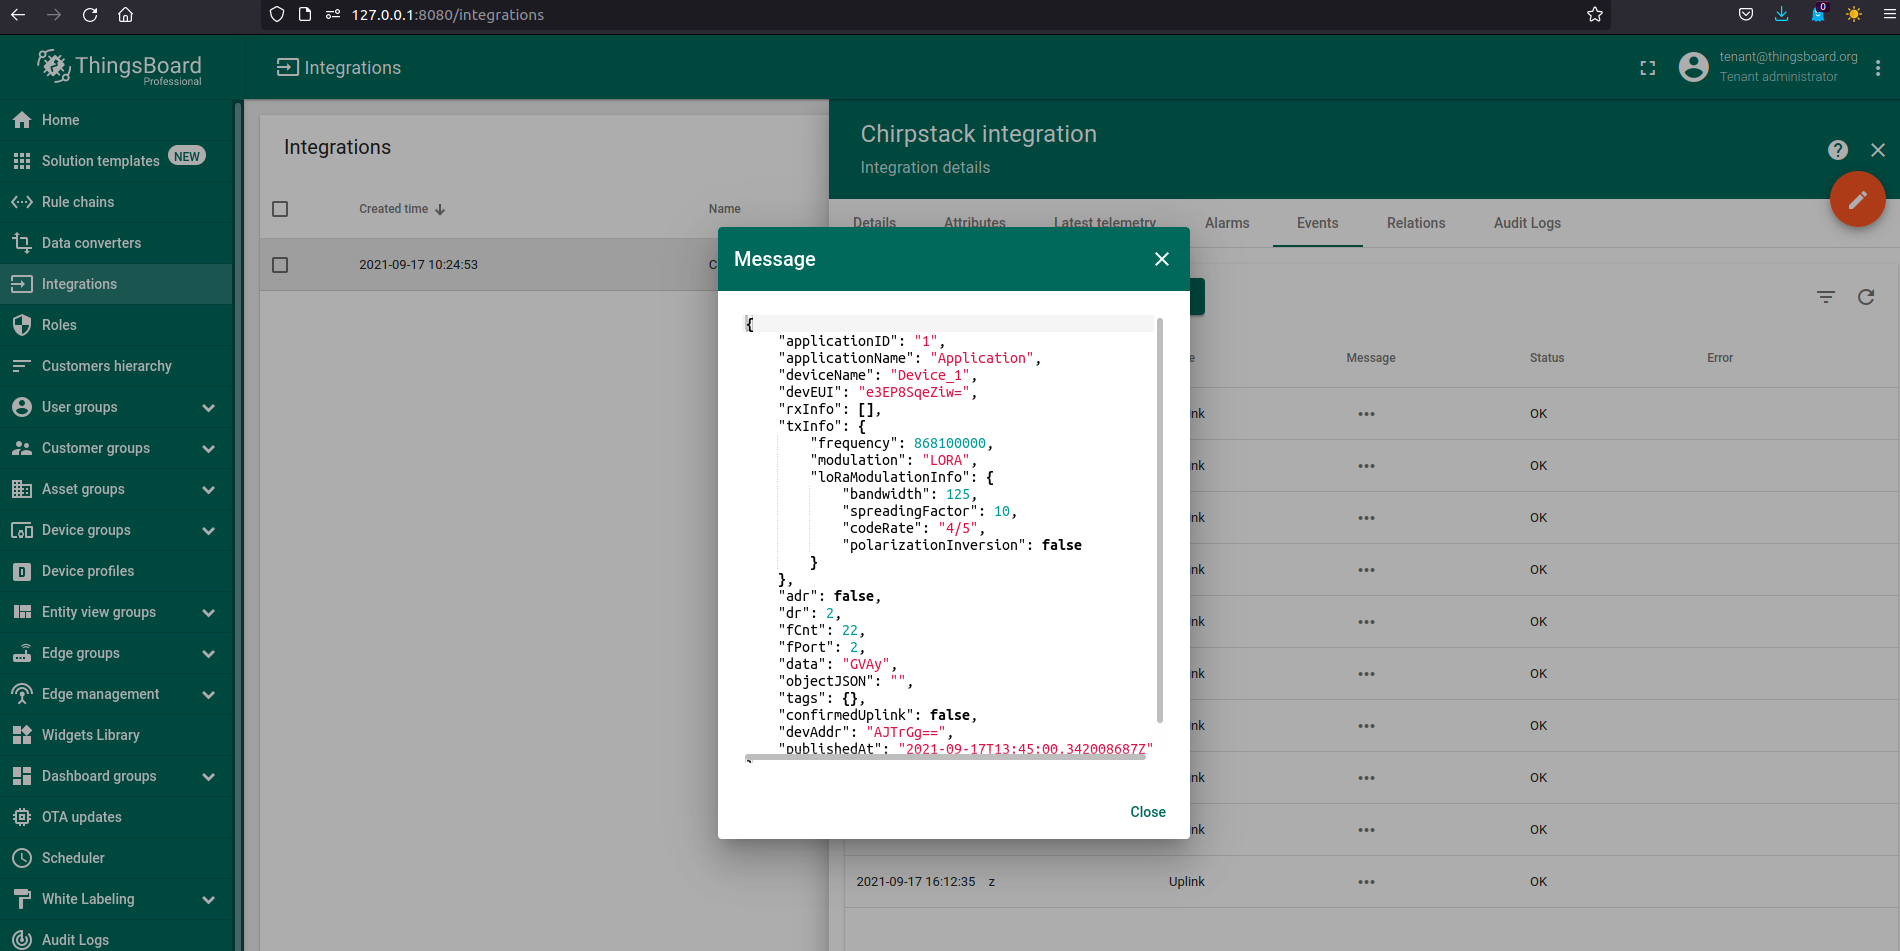This screenshot has height=951, width=1900.
Task: Open Widgets Library
Action: click(116, 735)
